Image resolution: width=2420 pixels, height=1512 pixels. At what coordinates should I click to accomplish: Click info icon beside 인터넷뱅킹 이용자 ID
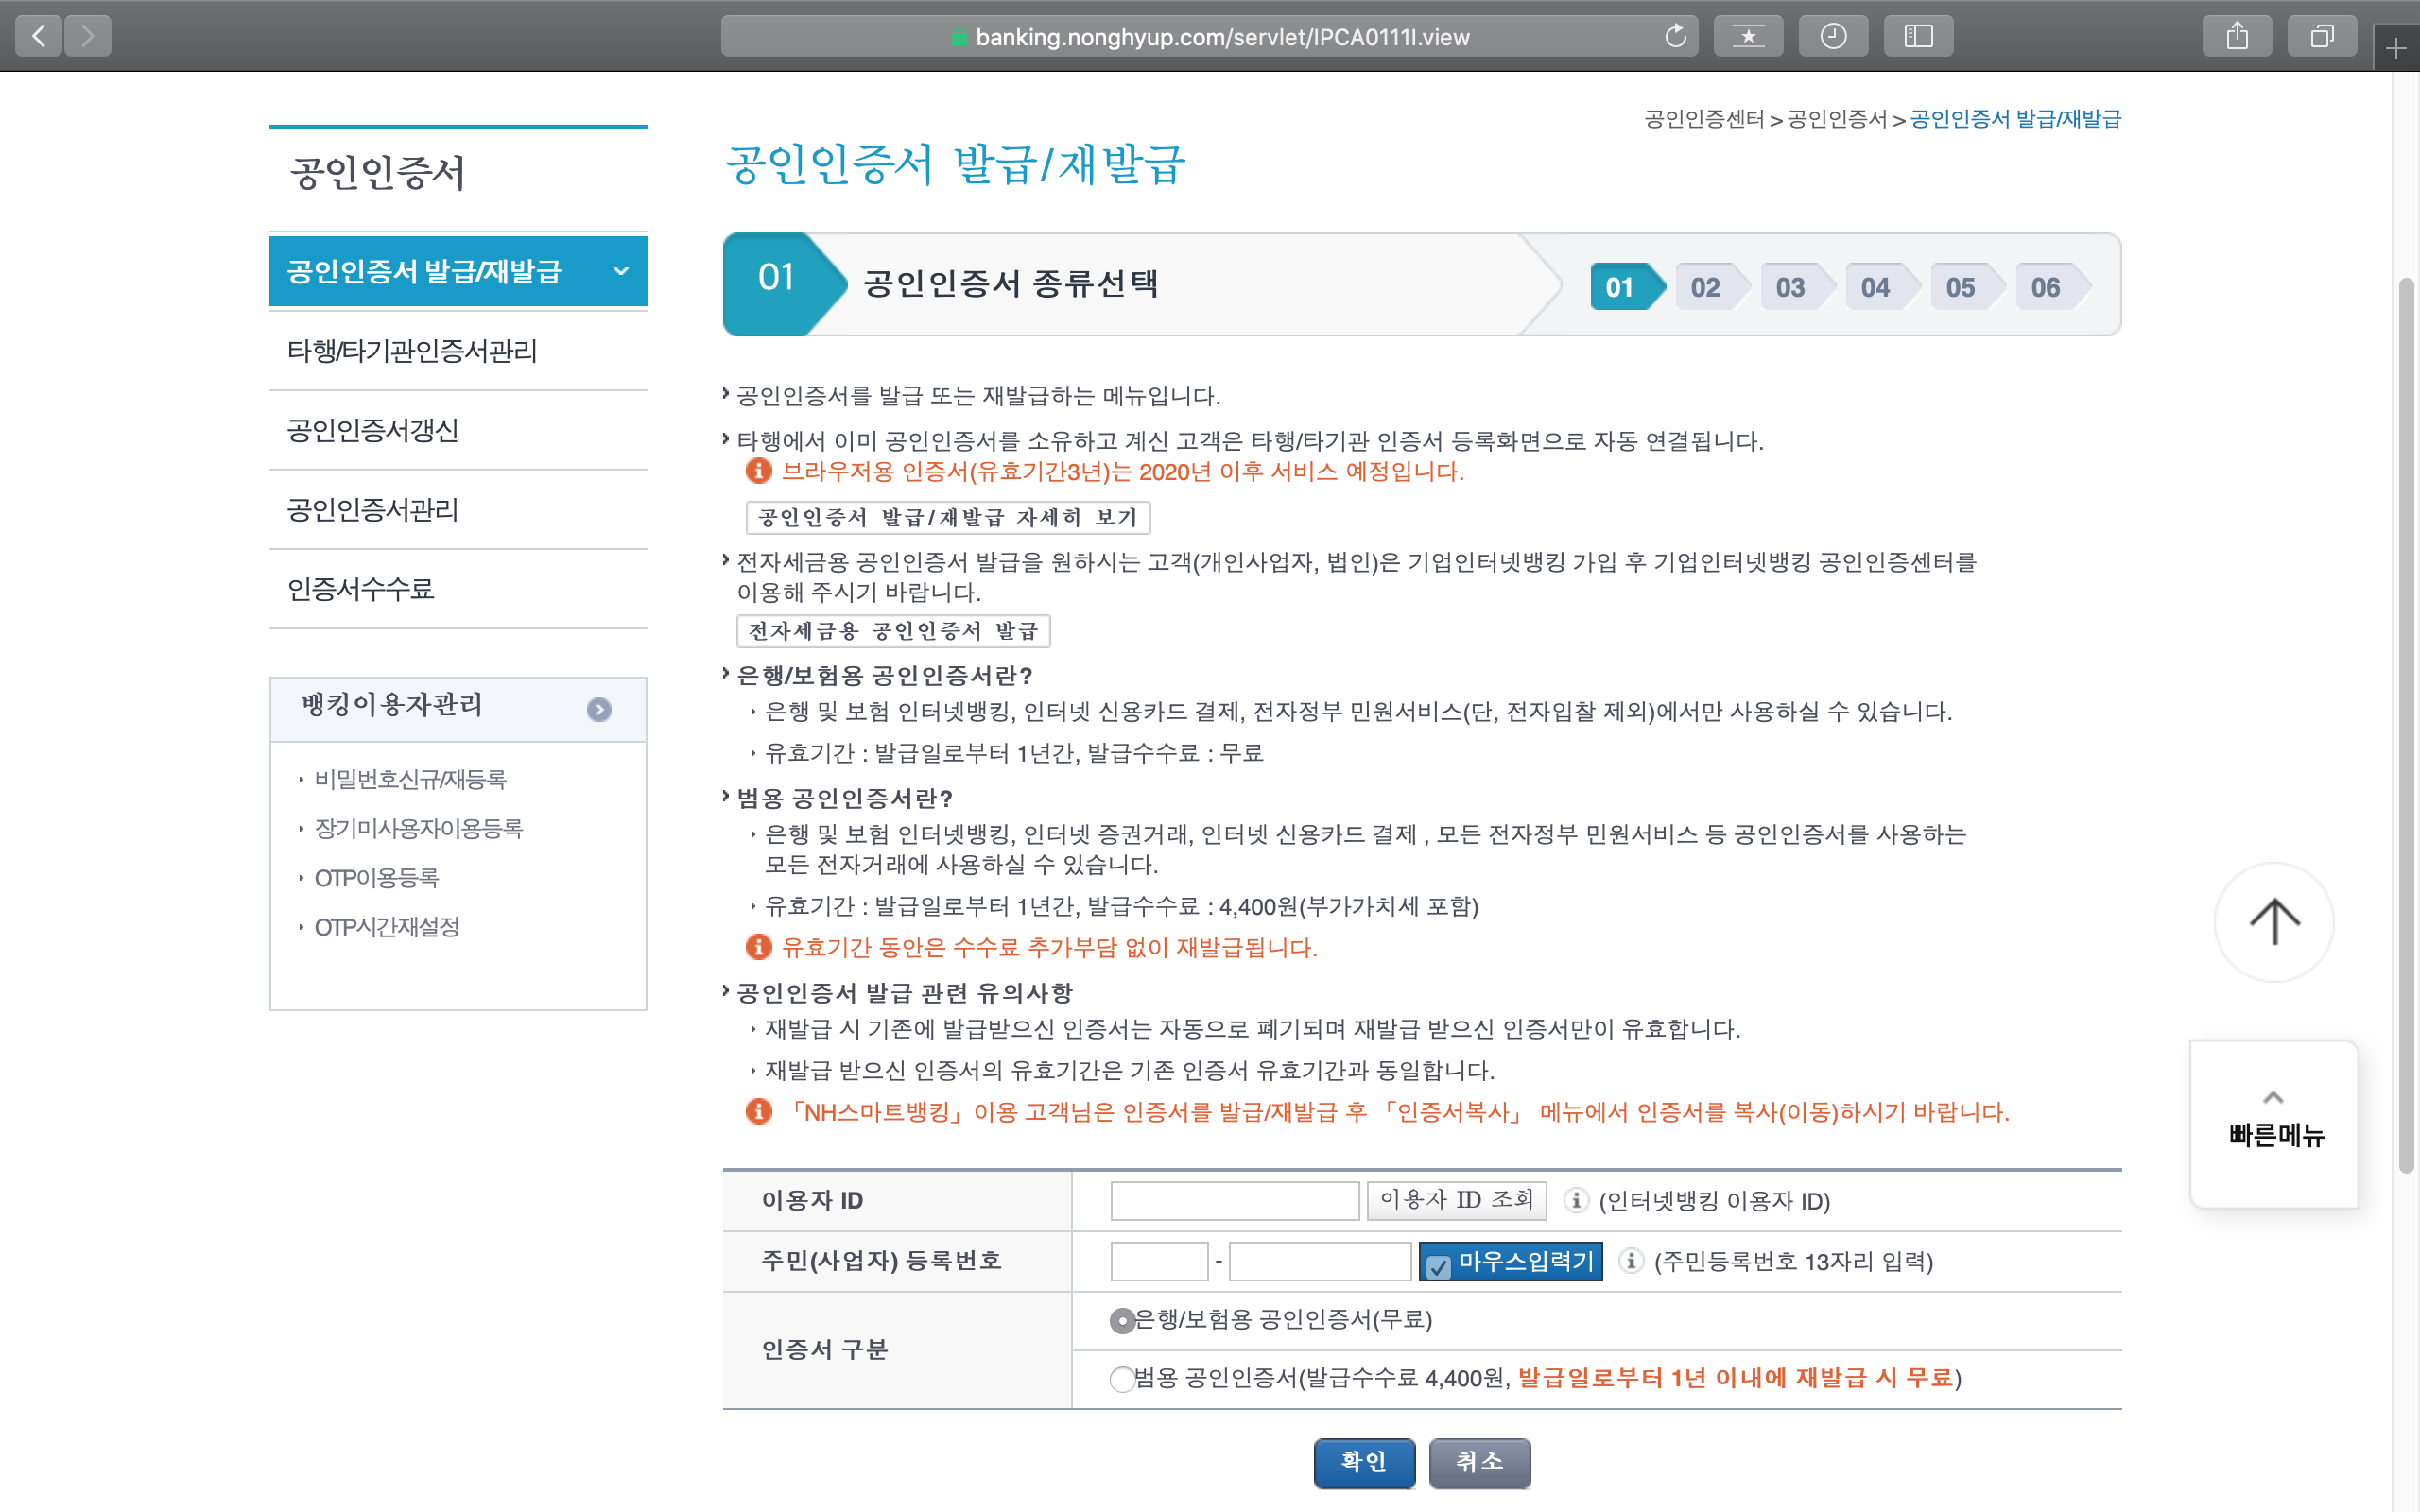[1576, 1200]
